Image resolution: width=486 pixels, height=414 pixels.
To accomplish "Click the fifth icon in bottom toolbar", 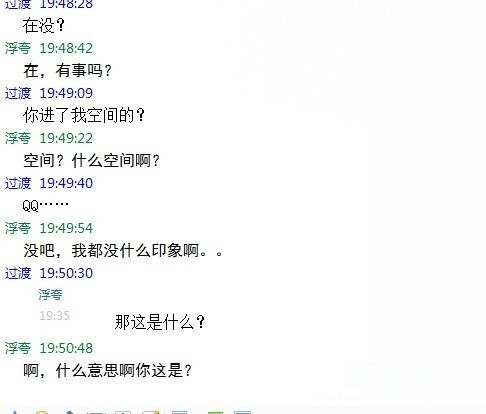I will [123, 413].
